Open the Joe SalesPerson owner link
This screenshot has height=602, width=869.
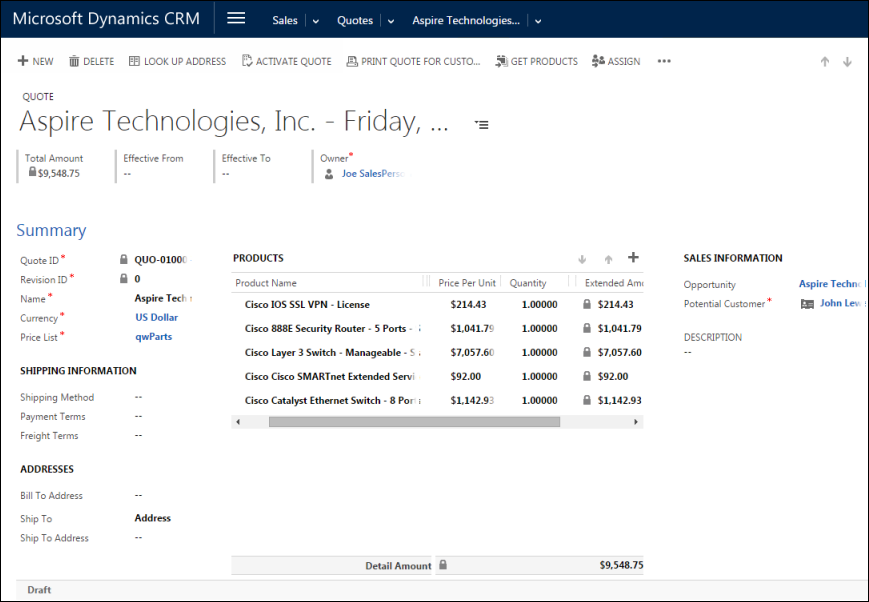click(371, 174)
